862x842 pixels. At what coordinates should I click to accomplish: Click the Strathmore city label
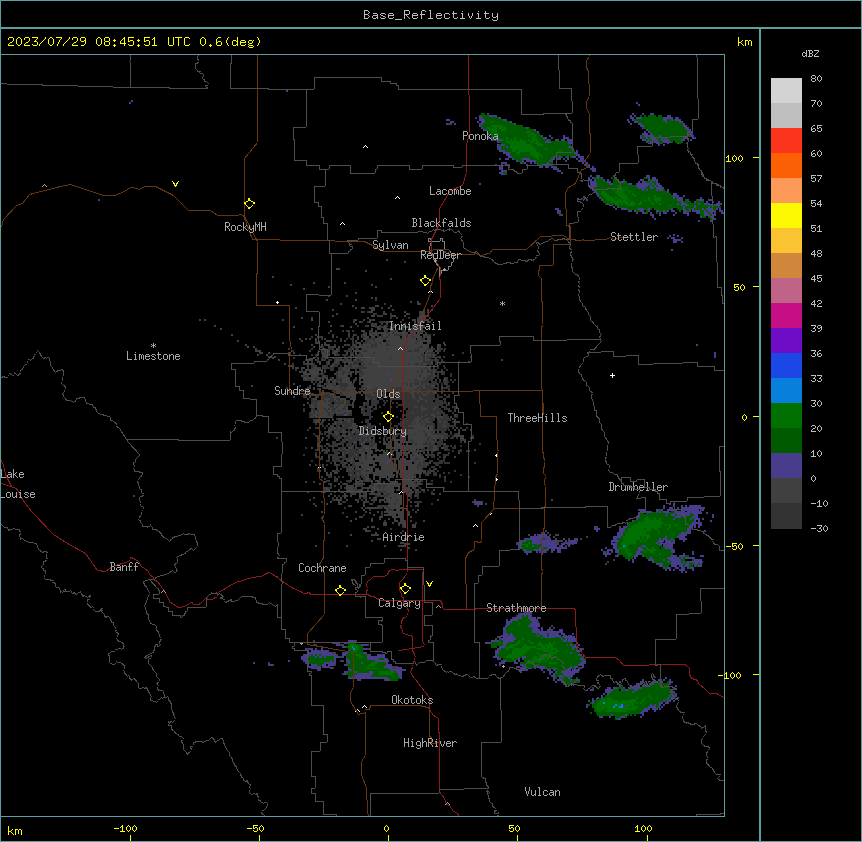[516, 608]
